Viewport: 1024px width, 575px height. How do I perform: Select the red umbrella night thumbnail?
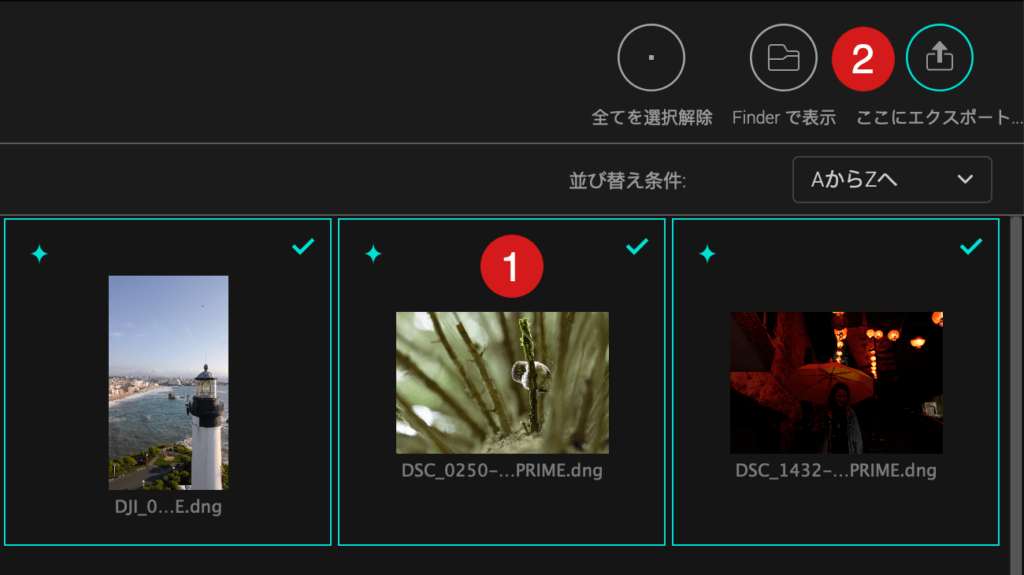pos(836,382)
